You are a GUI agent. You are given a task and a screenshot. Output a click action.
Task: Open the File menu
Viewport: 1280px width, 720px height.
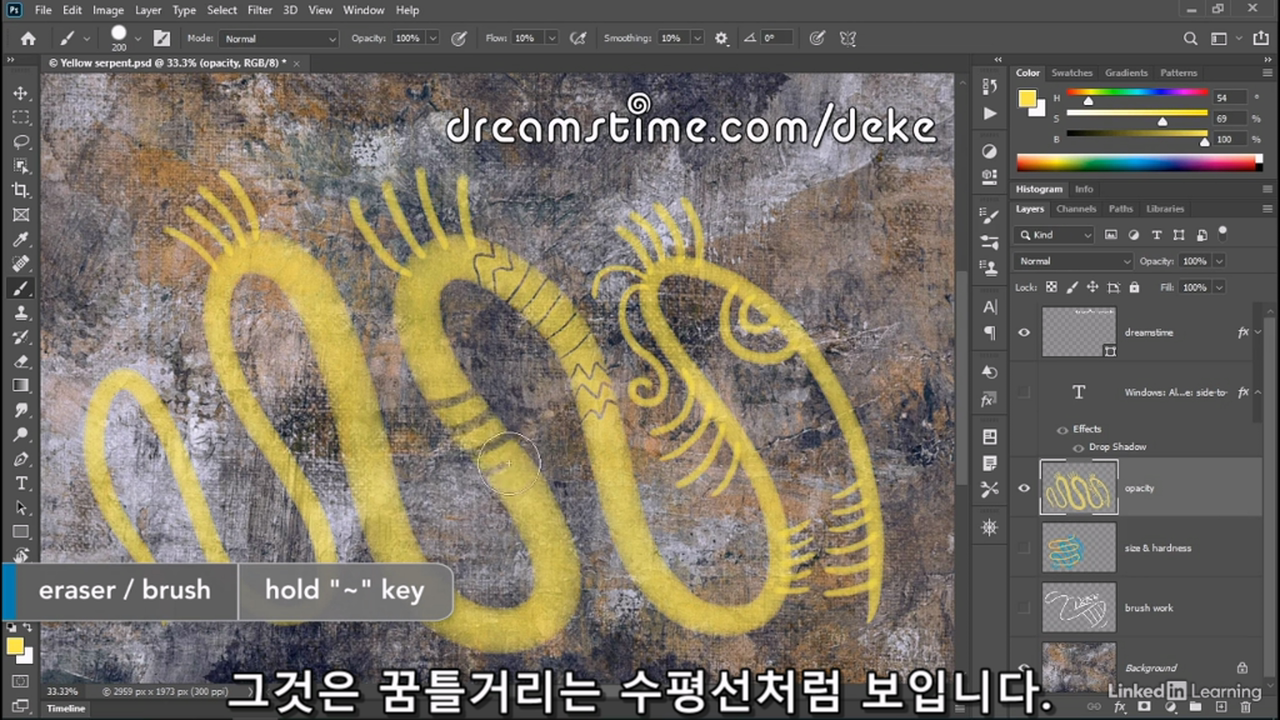pyautogui.click(x=43, y=10)
